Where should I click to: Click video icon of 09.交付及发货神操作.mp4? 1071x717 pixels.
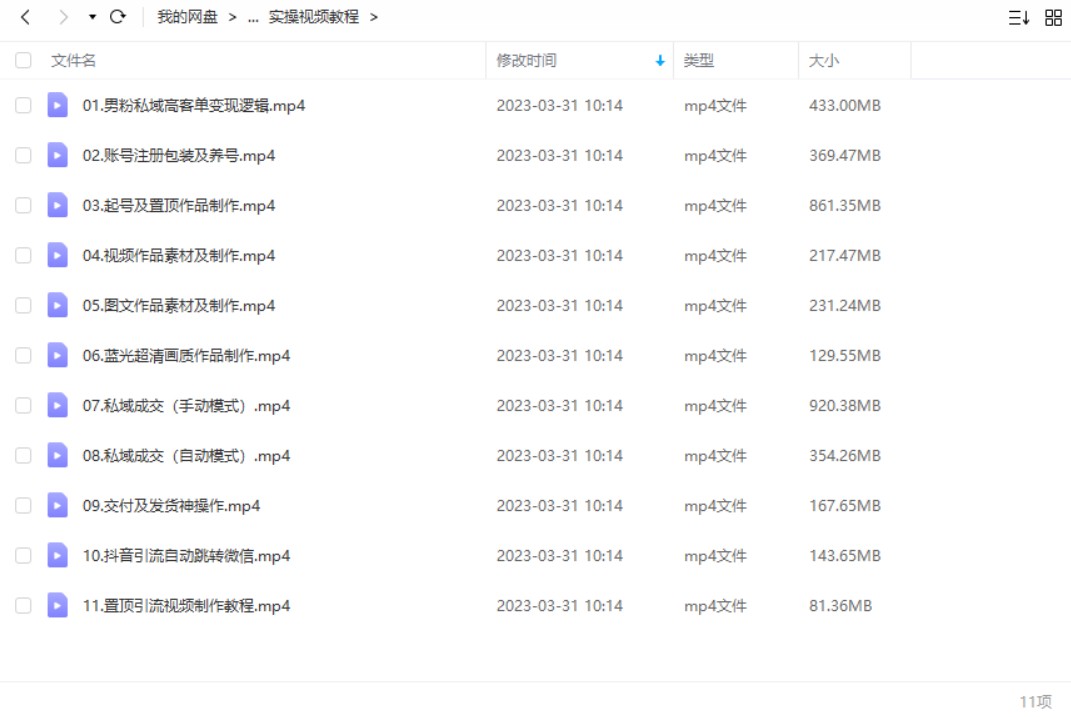pos(57,505)
